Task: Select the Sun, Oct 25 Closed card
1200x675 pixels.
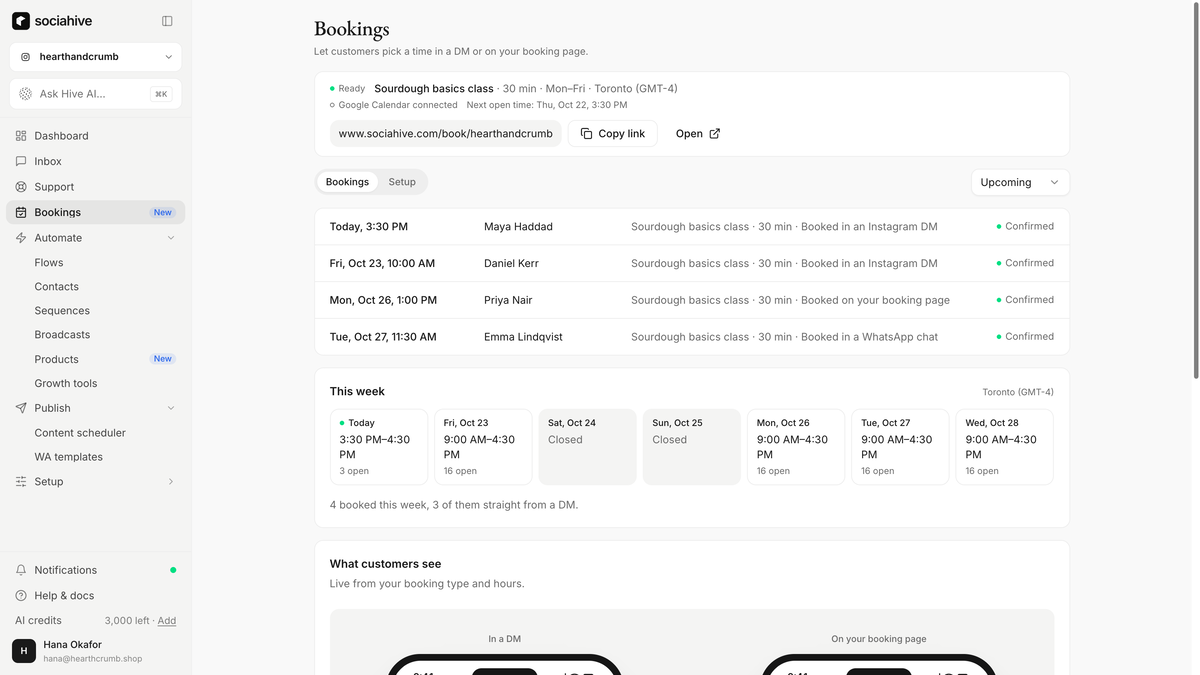Action: (x=692, y=447)
